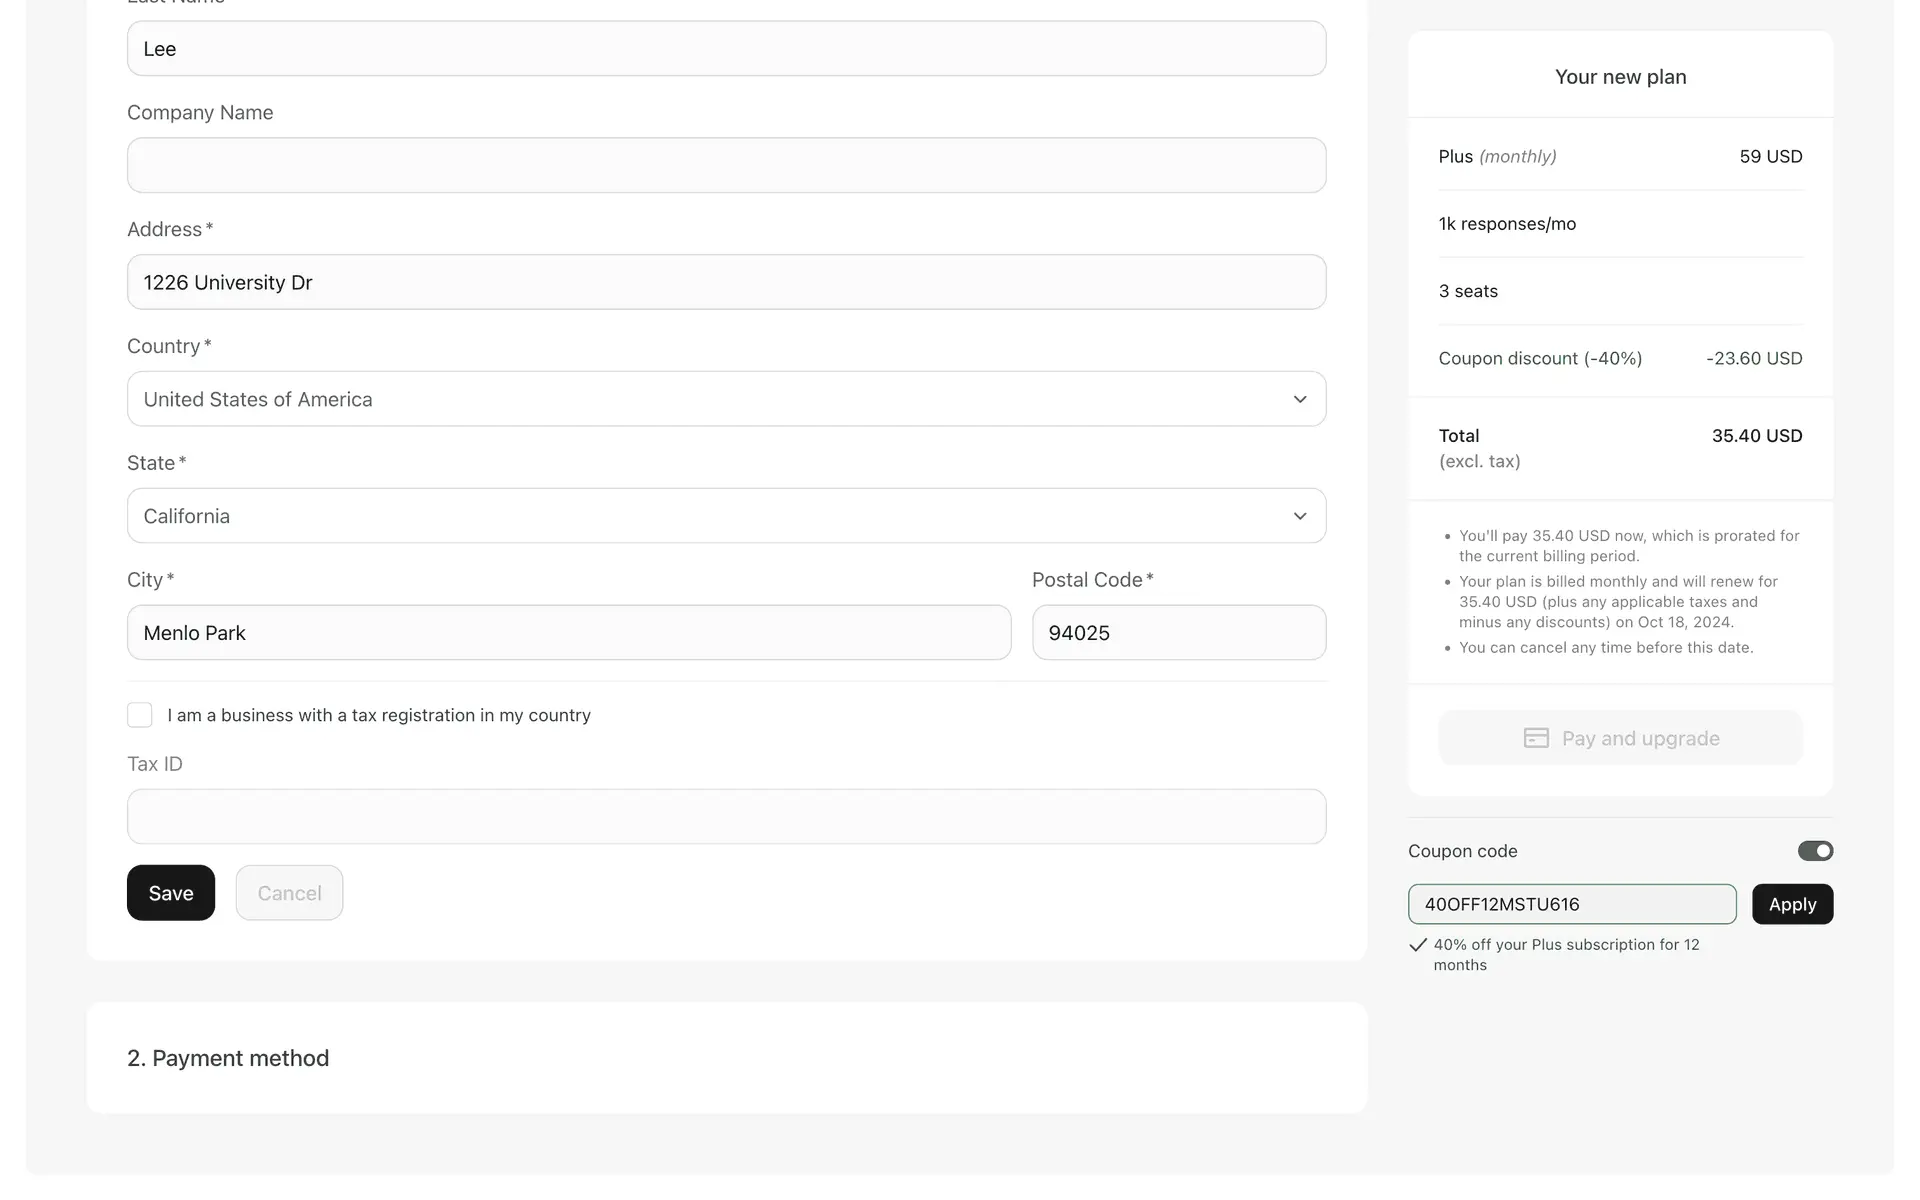1920x1200 pixels.
Task: Click the Cancel button
Action: 289,893
